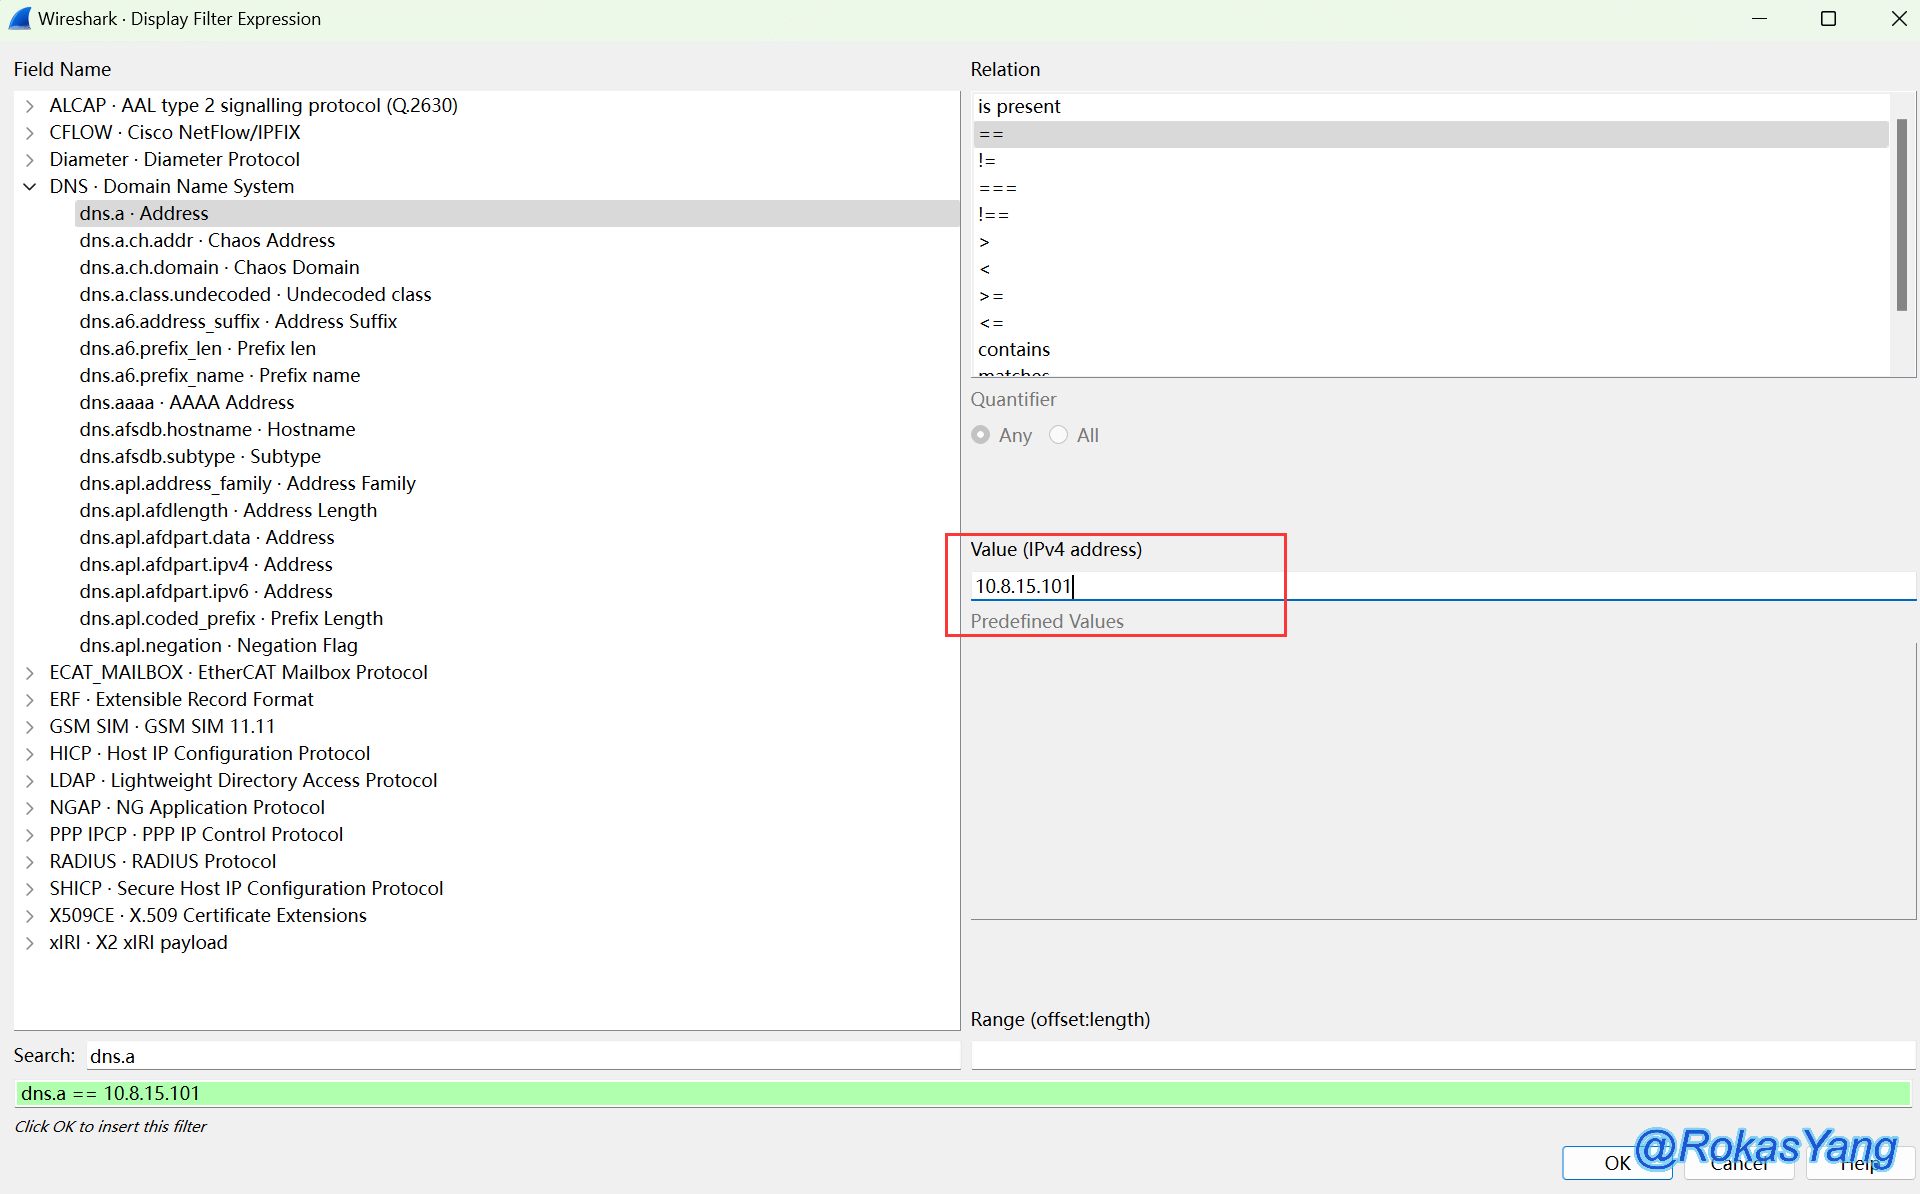Expand the ALCAP protocol tree node
The image size is (1920, 1194).
[30, 106]
